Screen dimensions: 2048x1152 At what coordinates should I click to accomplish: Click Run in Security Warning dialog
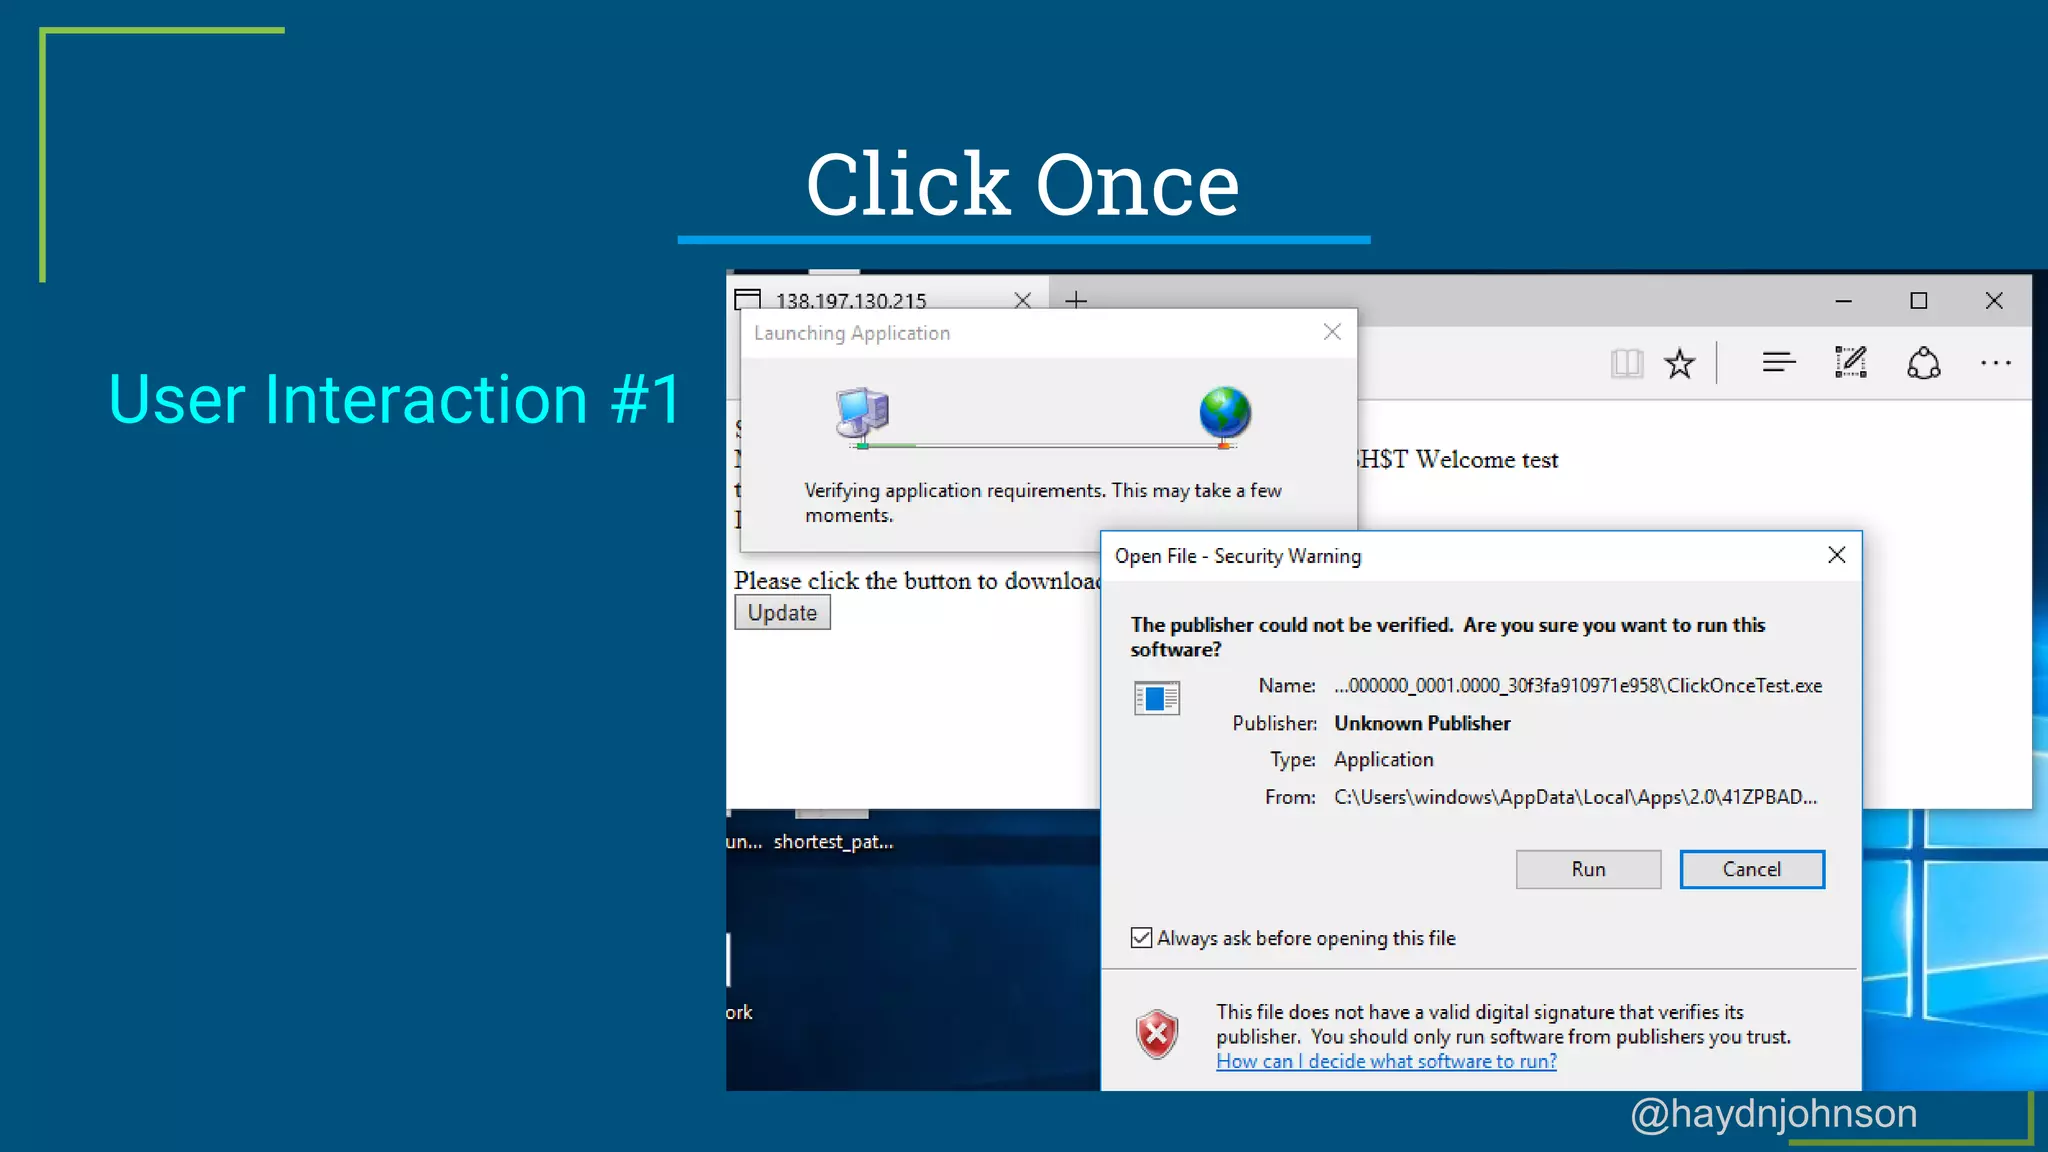(1588, 869)
